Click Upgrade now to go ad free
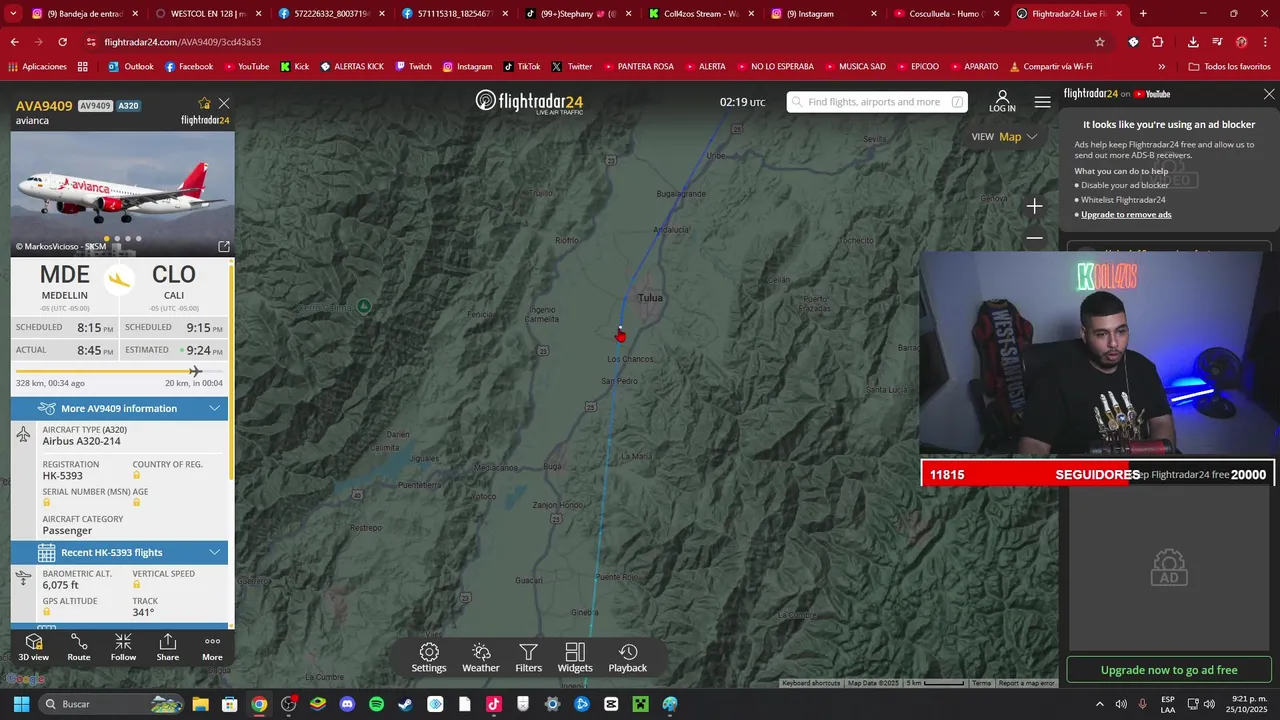Image resolution: width=1280 pixels, height=720 pixels. 1169,670
